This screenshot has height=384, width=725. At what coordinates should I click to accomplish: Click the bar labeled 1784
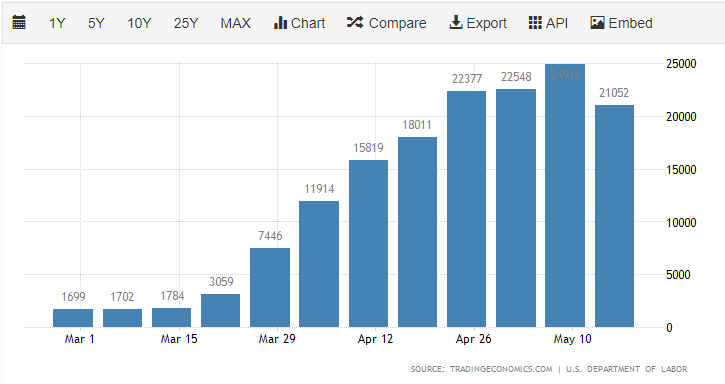click(172, 318)
